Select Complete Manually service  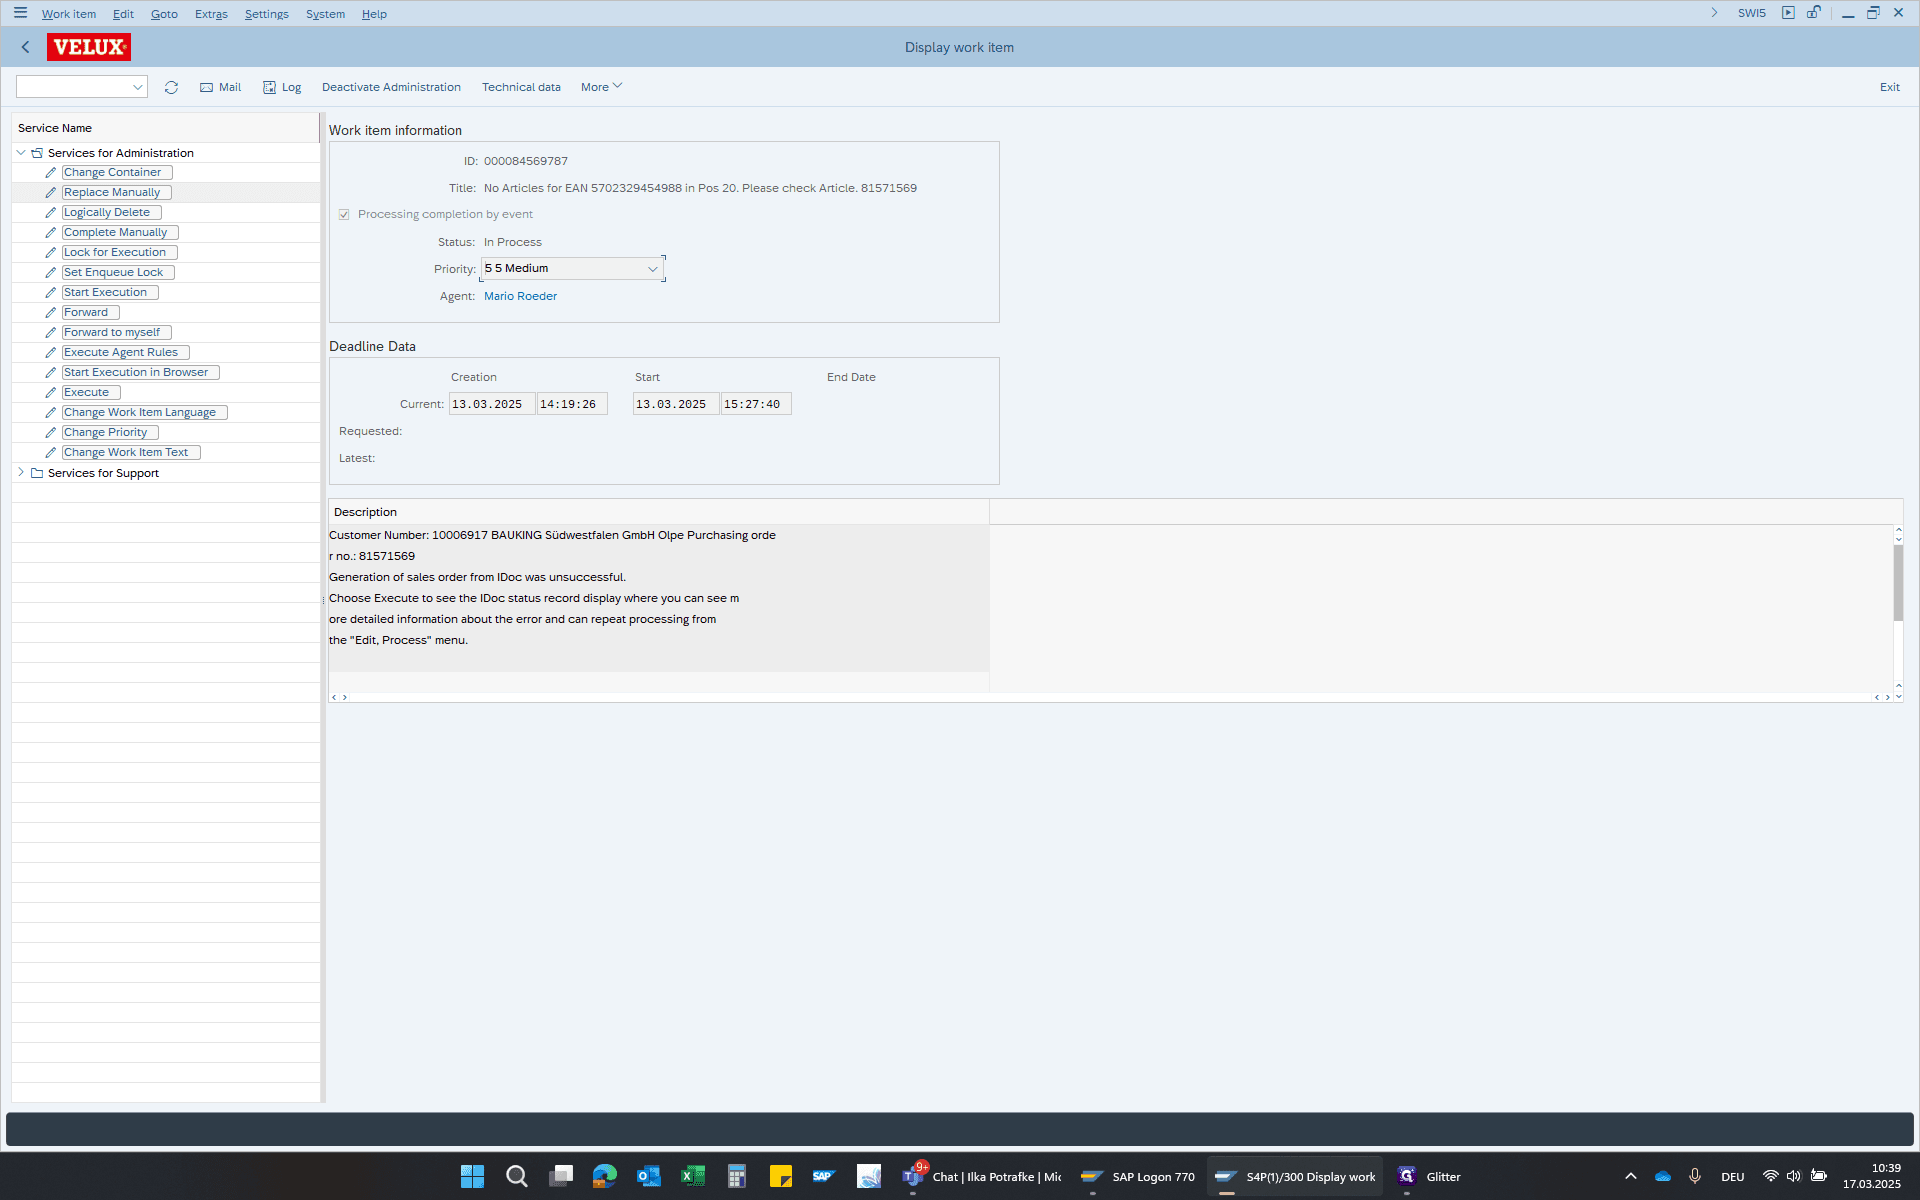point(120,232)
